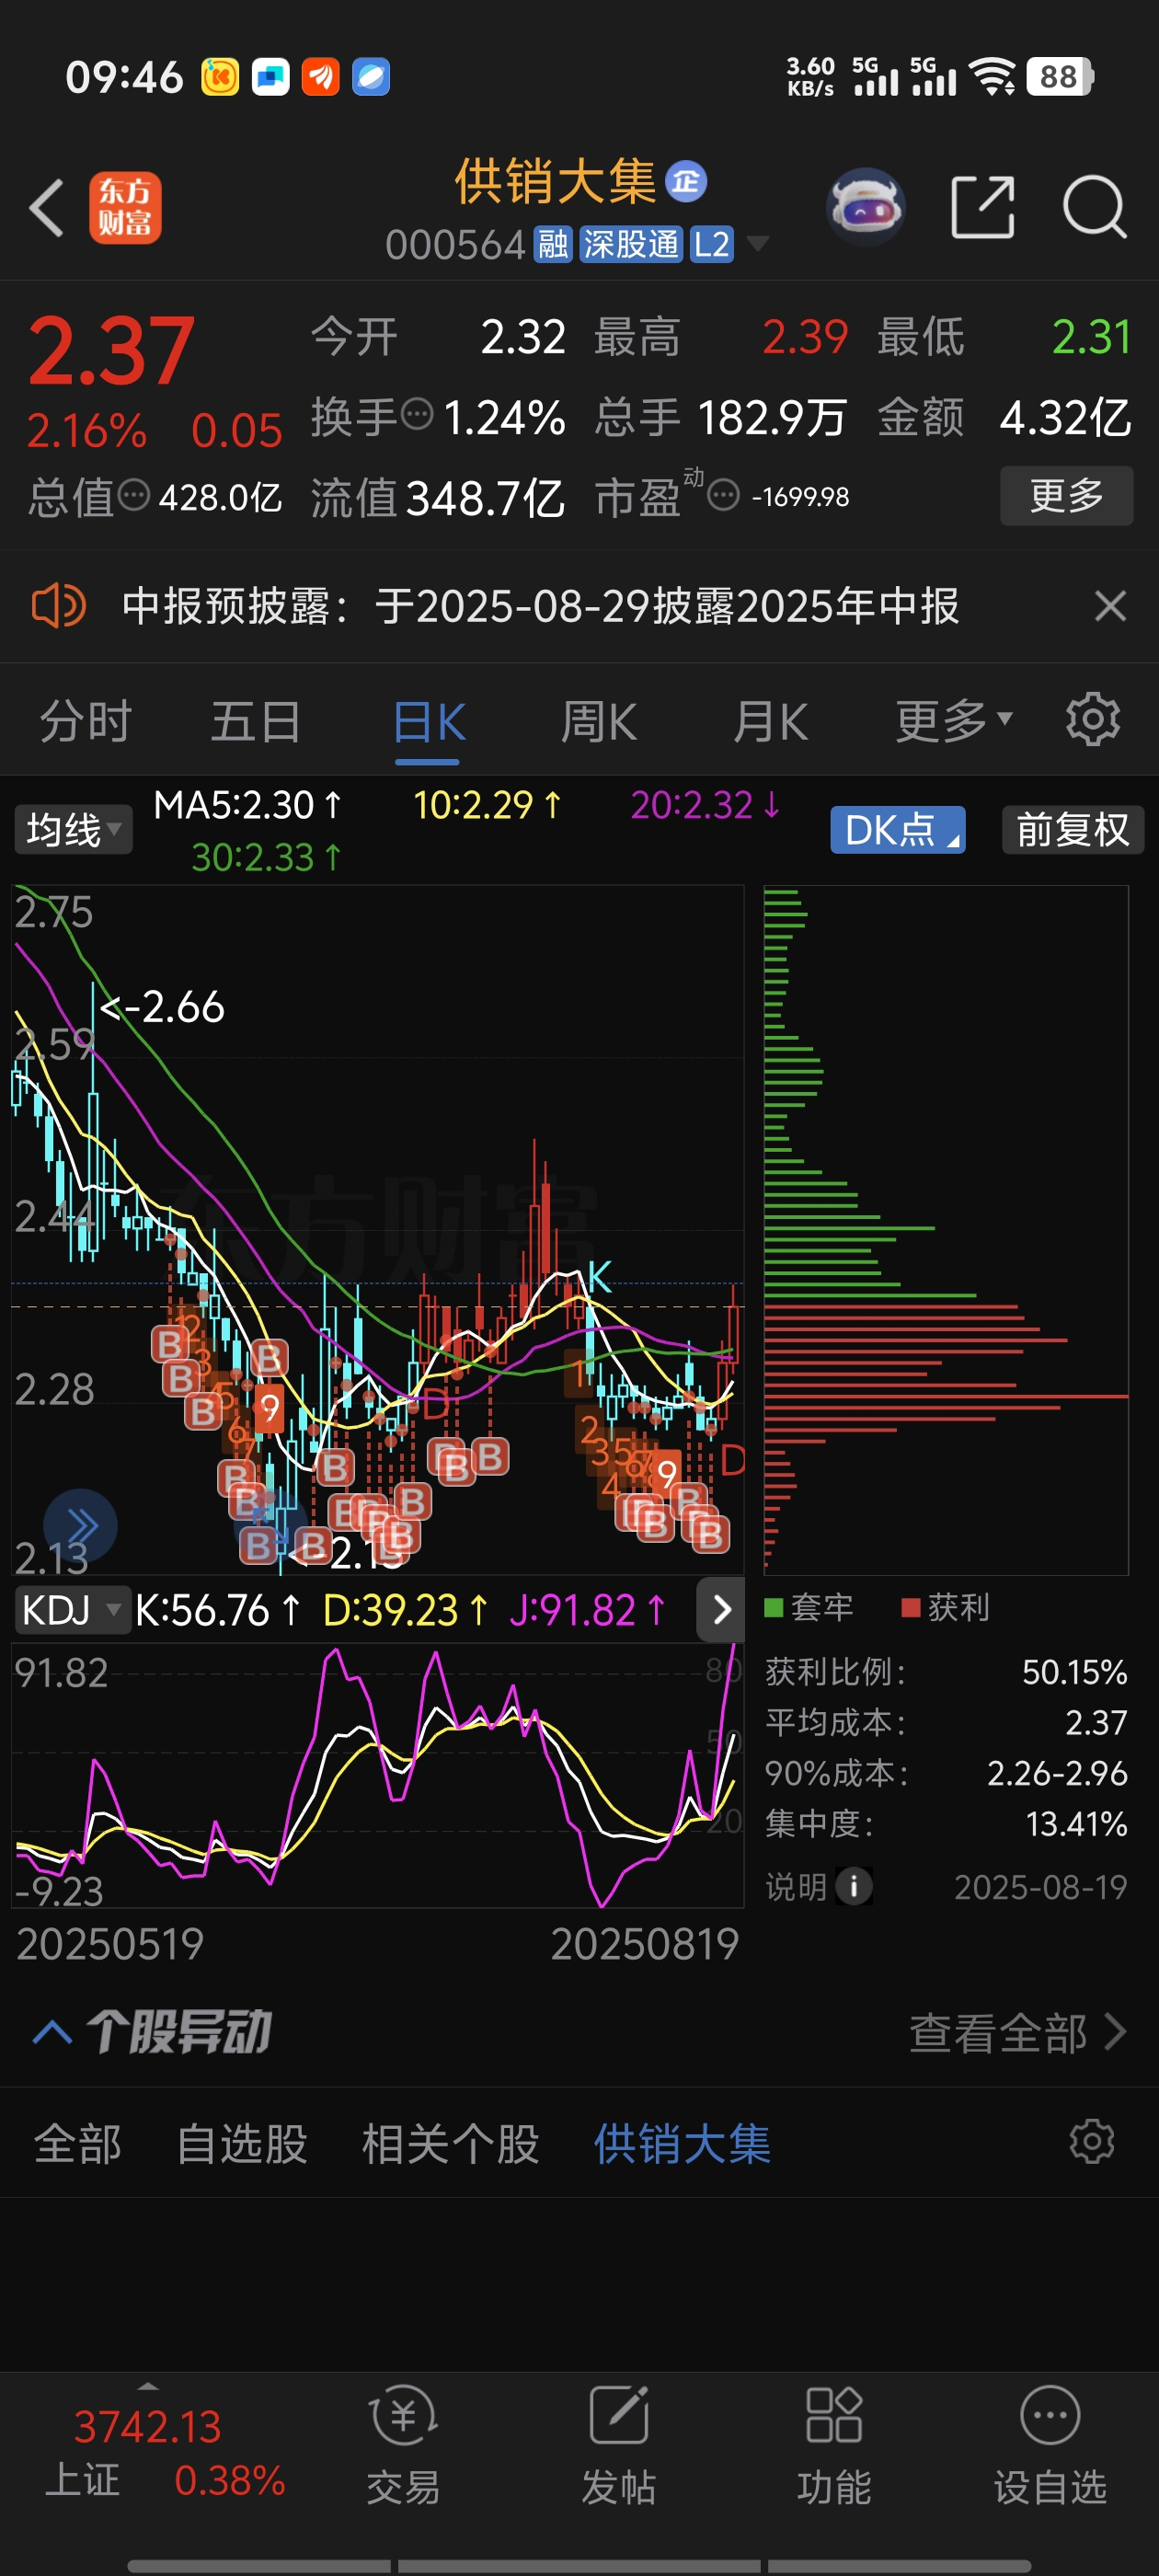The image size is (1159, 2576).
Task: Tap the 企 badge beside 供销大集
Action: pos(686,181)
